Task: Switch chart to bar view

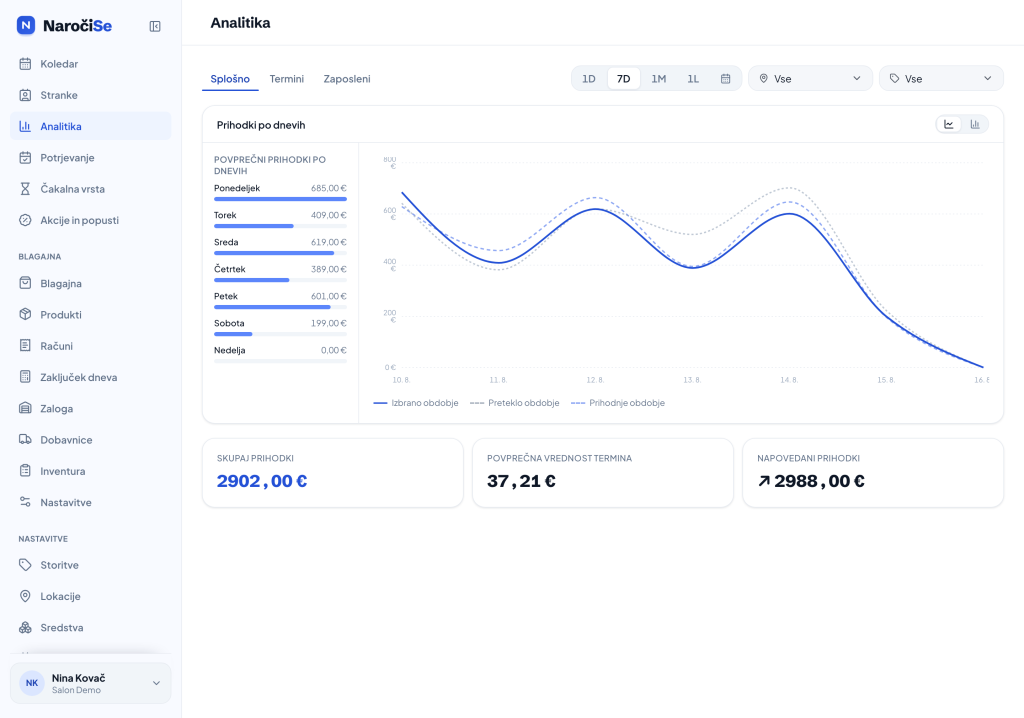Action: (x=975, y=124)
